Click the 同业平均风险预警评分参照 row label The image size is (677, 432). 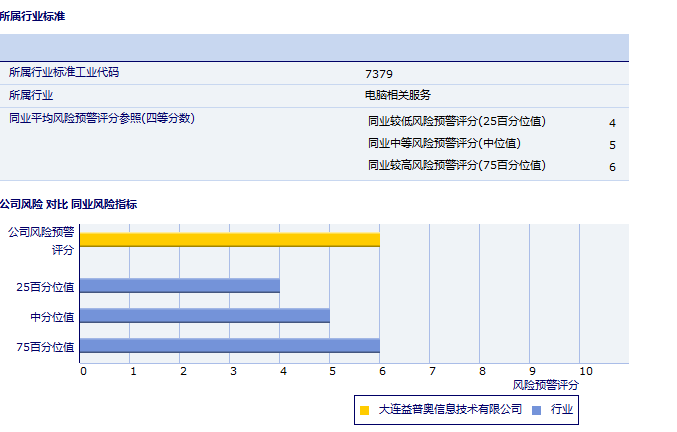101,119
